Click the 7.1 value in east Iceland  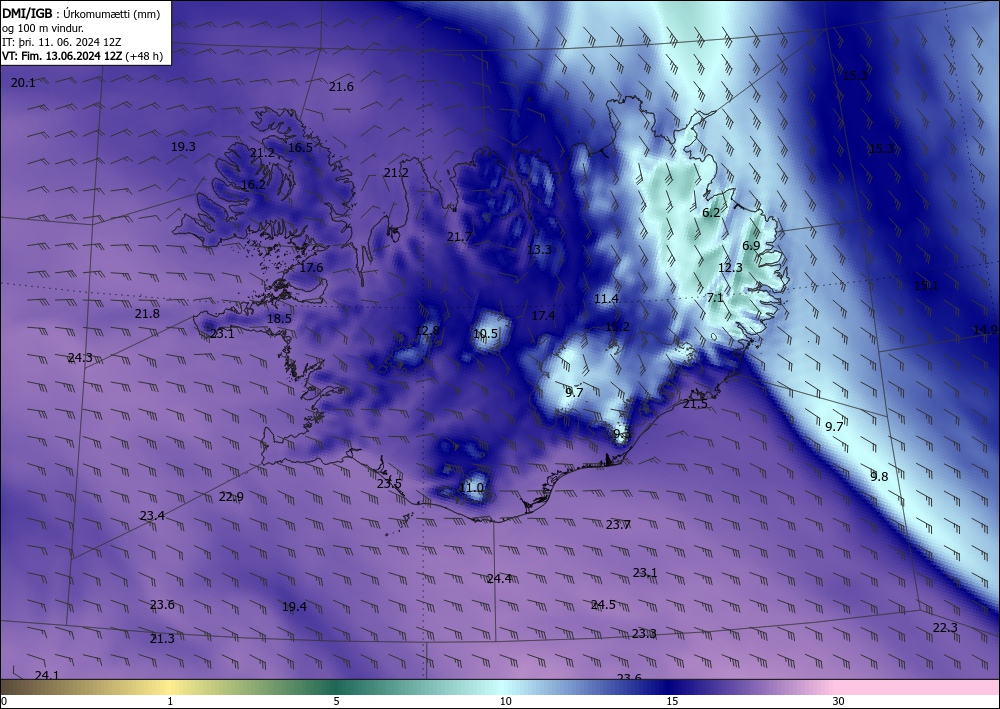(x=715, y=297)
